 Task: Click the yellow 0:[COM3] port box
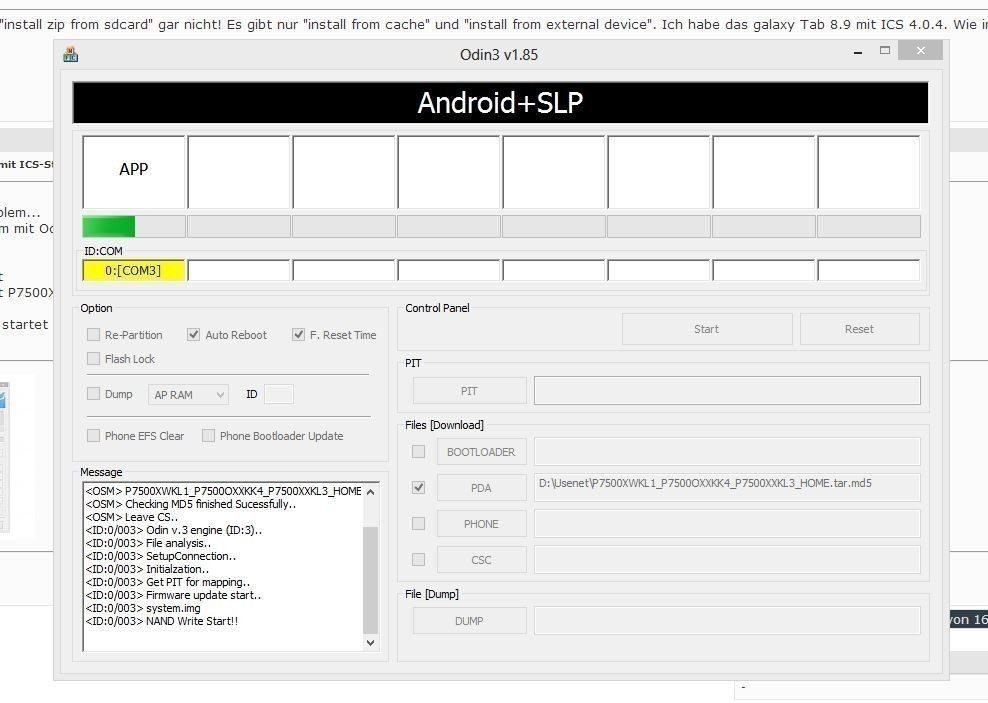click(x=134, y=270)
